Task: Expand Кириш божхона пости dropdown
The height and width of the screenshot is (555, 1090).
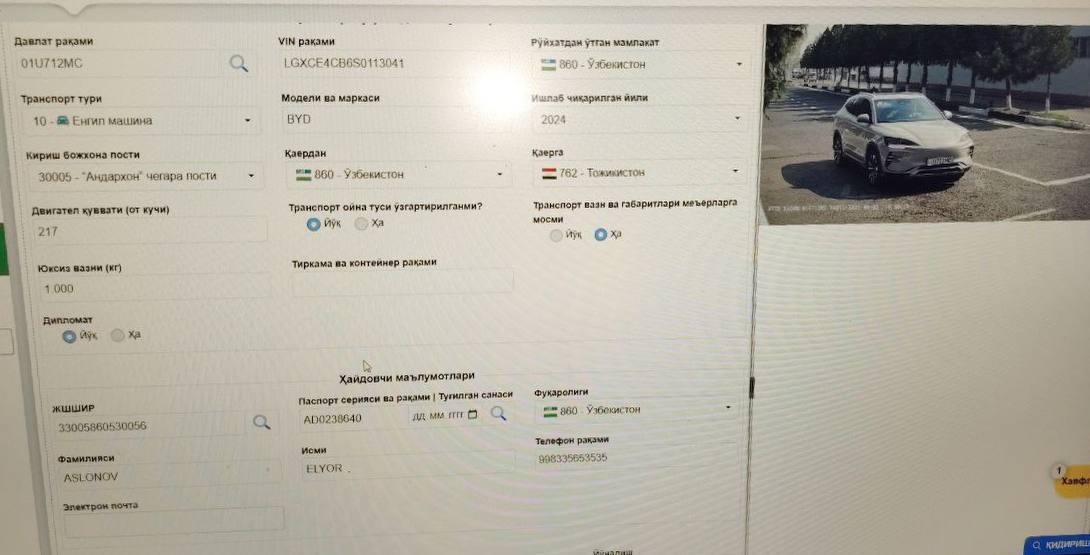Action: click(x=146, y=177)
